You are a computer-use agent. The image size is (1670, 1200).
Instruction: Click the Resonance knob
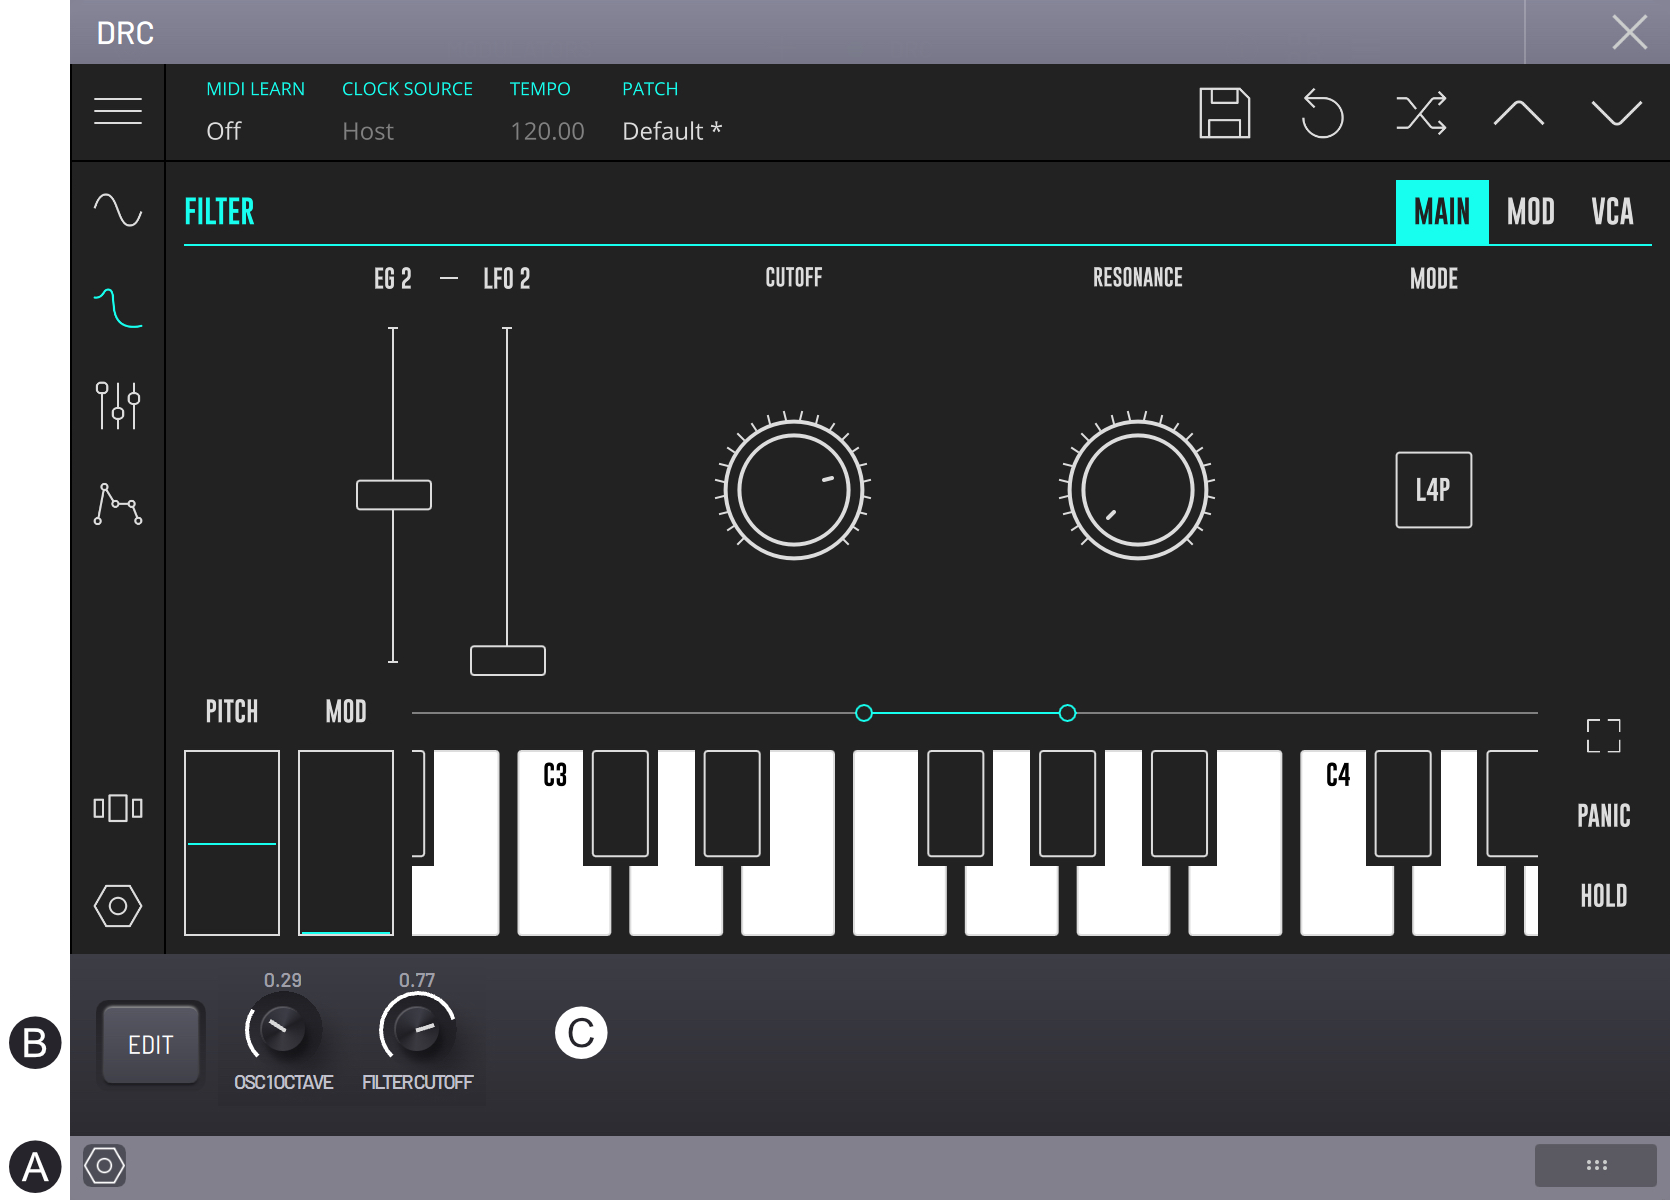coord(1137,490)
